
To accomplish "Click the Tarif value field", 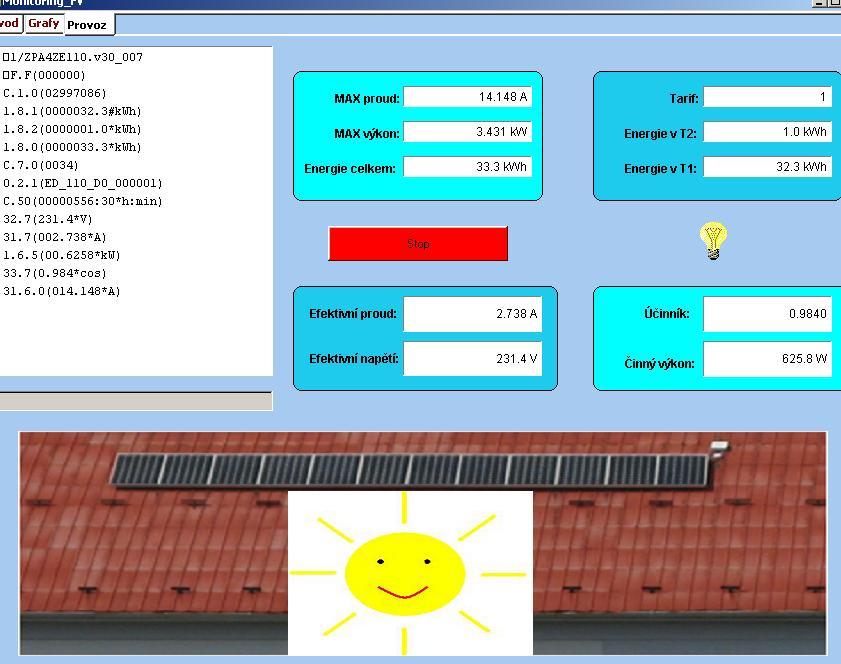I will [x=768, y=97].
